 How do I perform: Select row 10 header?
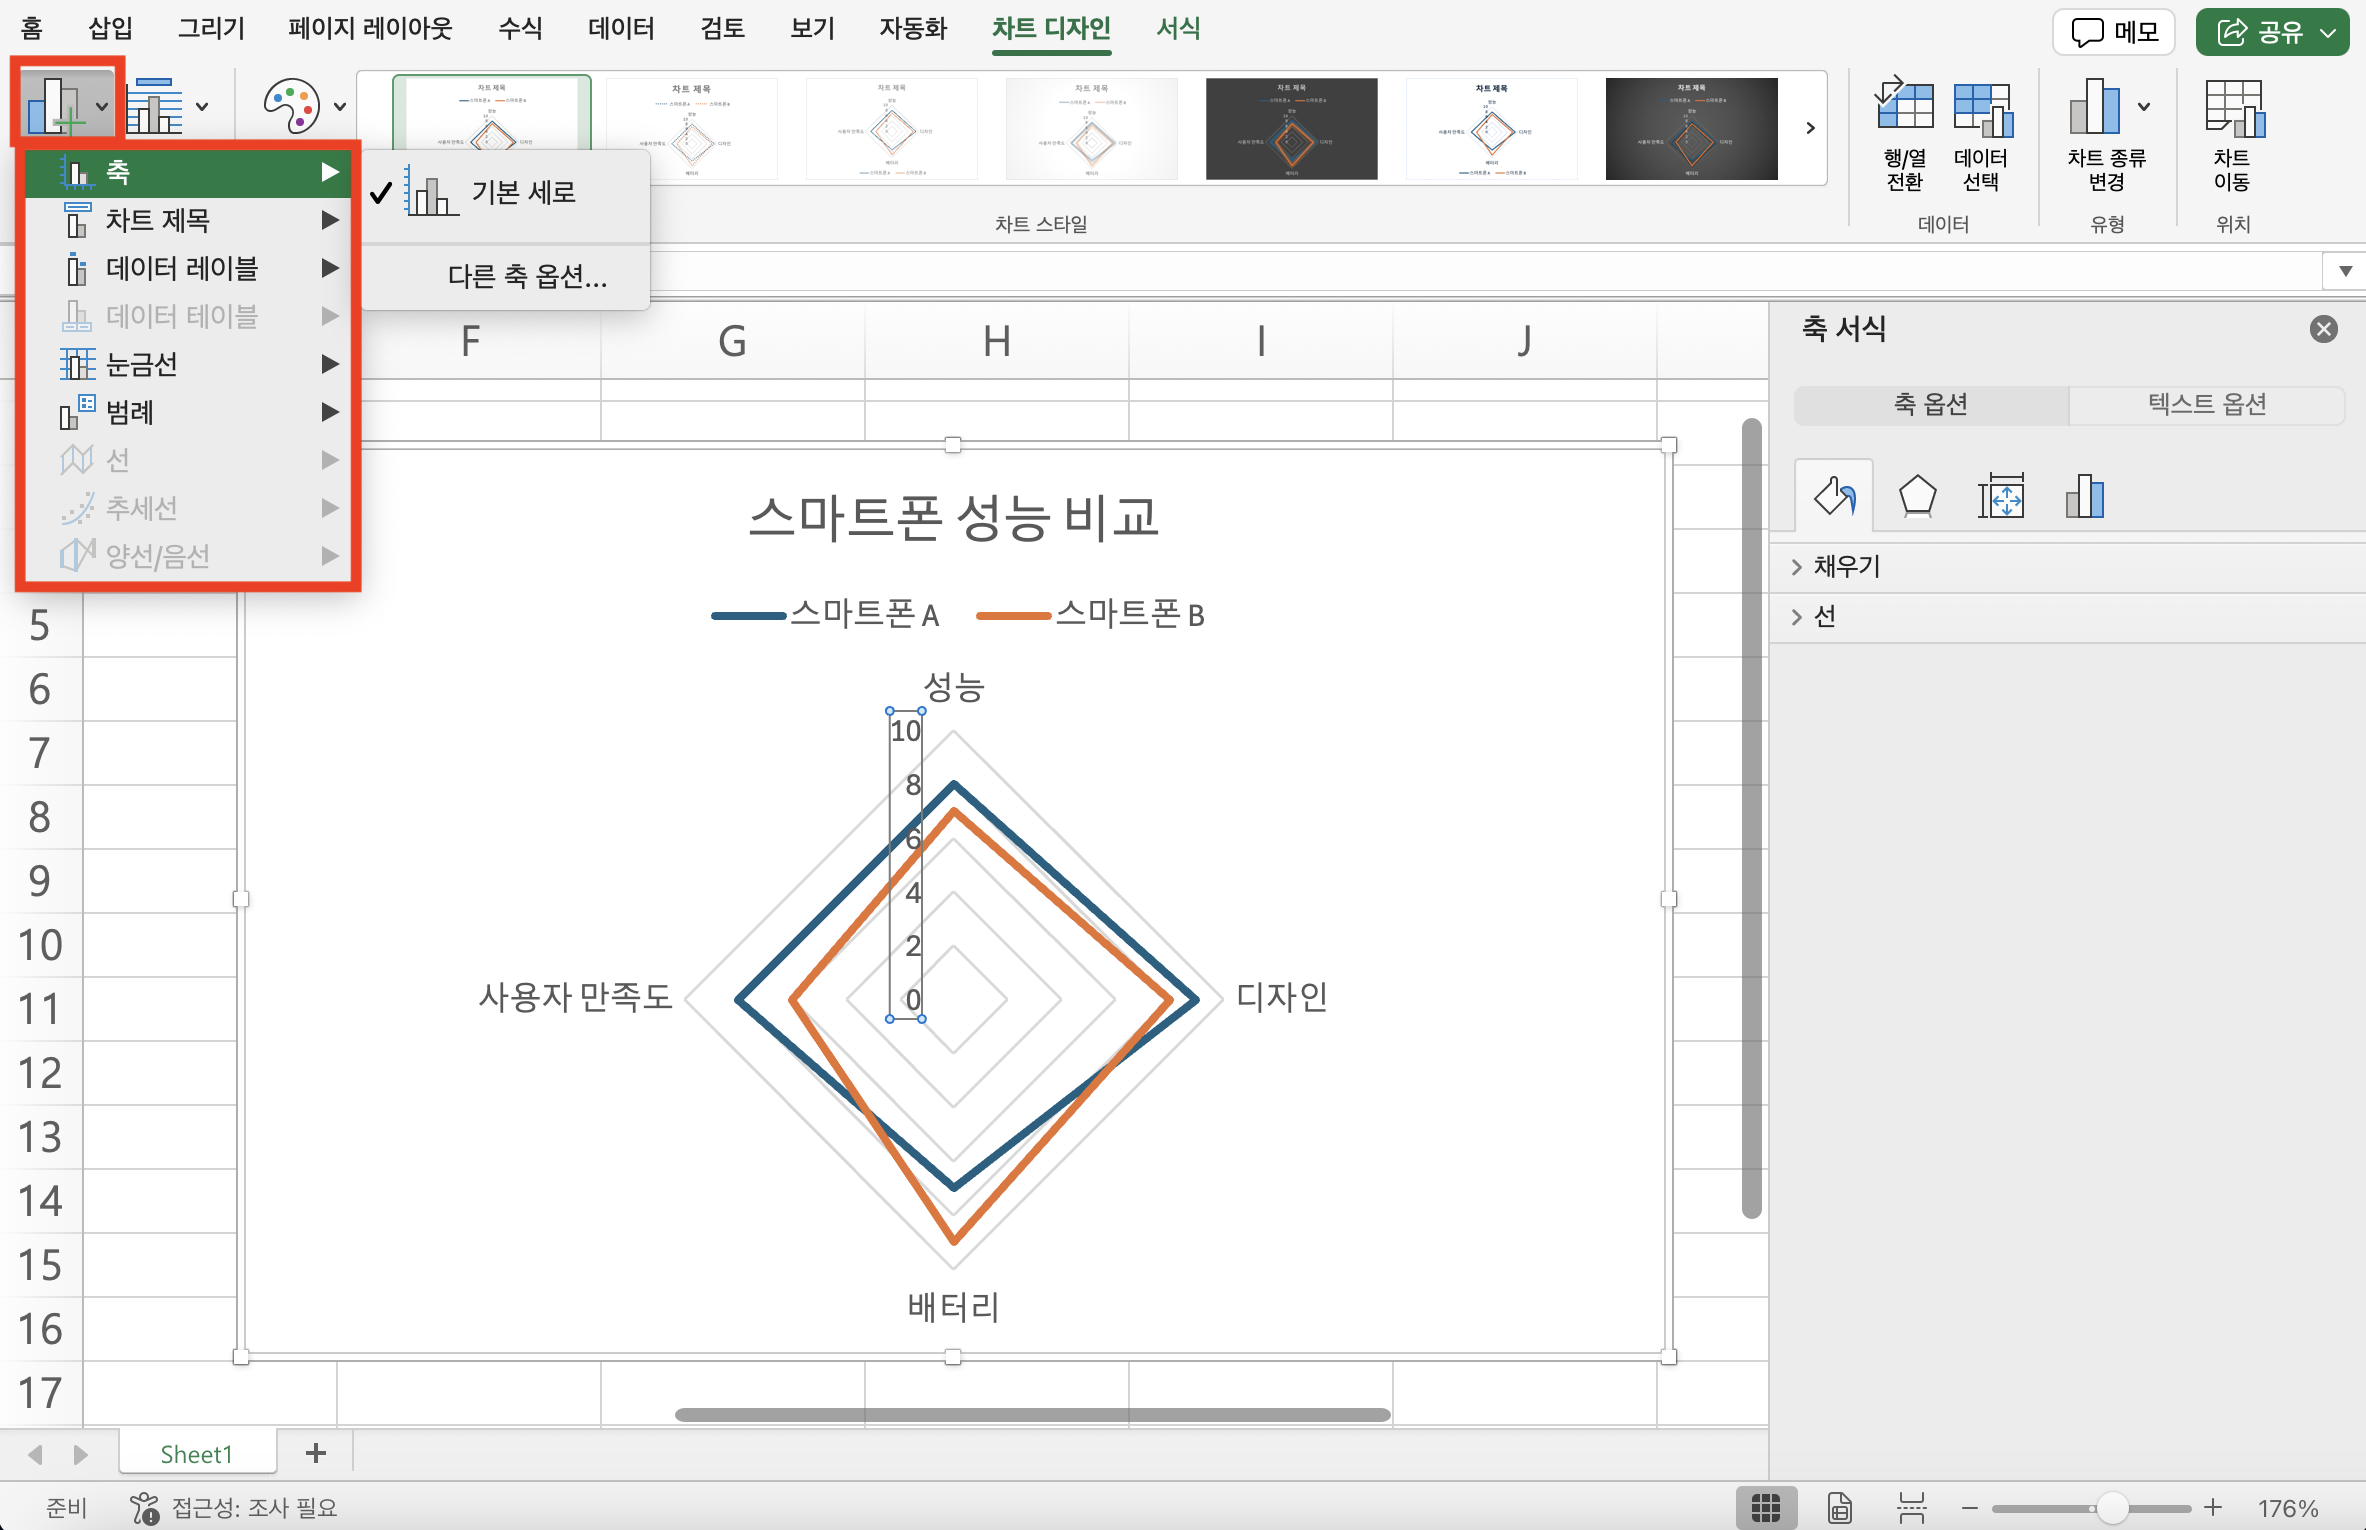point(40,946)
